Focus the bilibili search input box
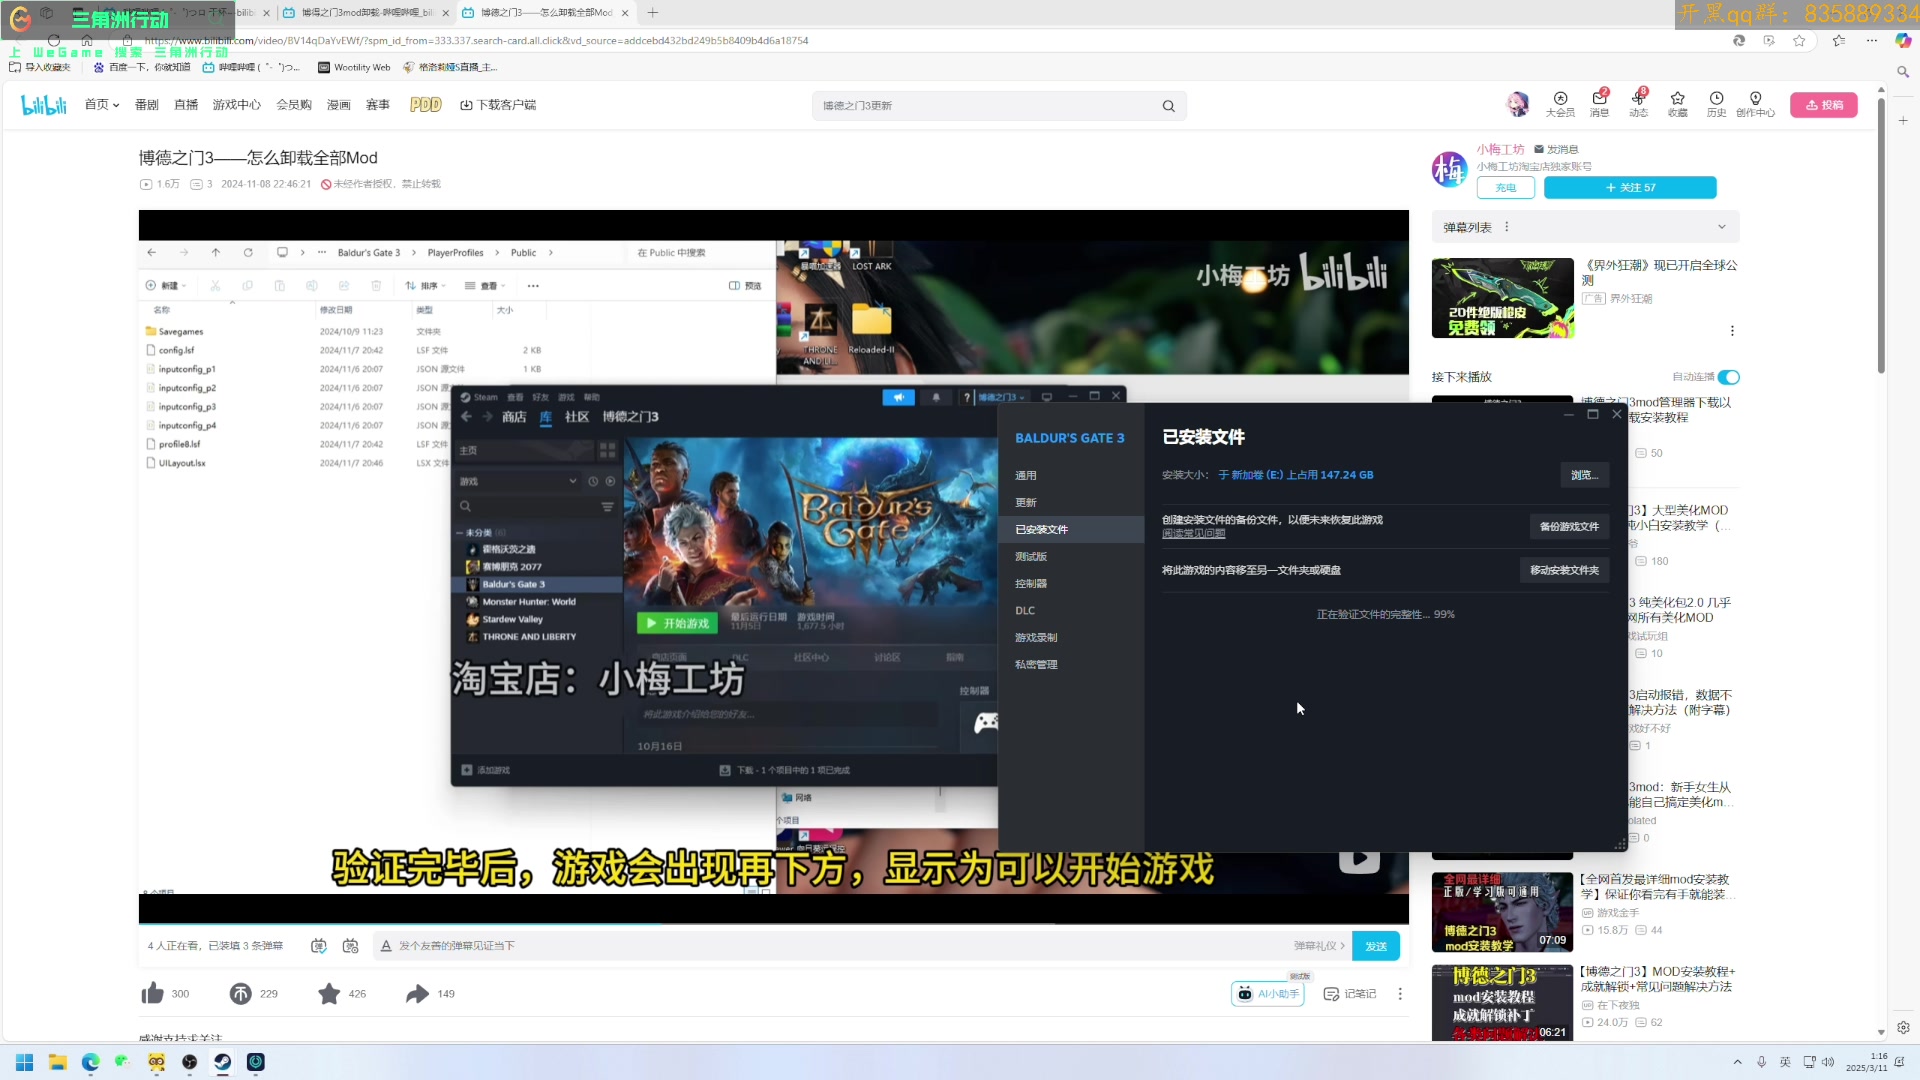 tap(985, 106)
